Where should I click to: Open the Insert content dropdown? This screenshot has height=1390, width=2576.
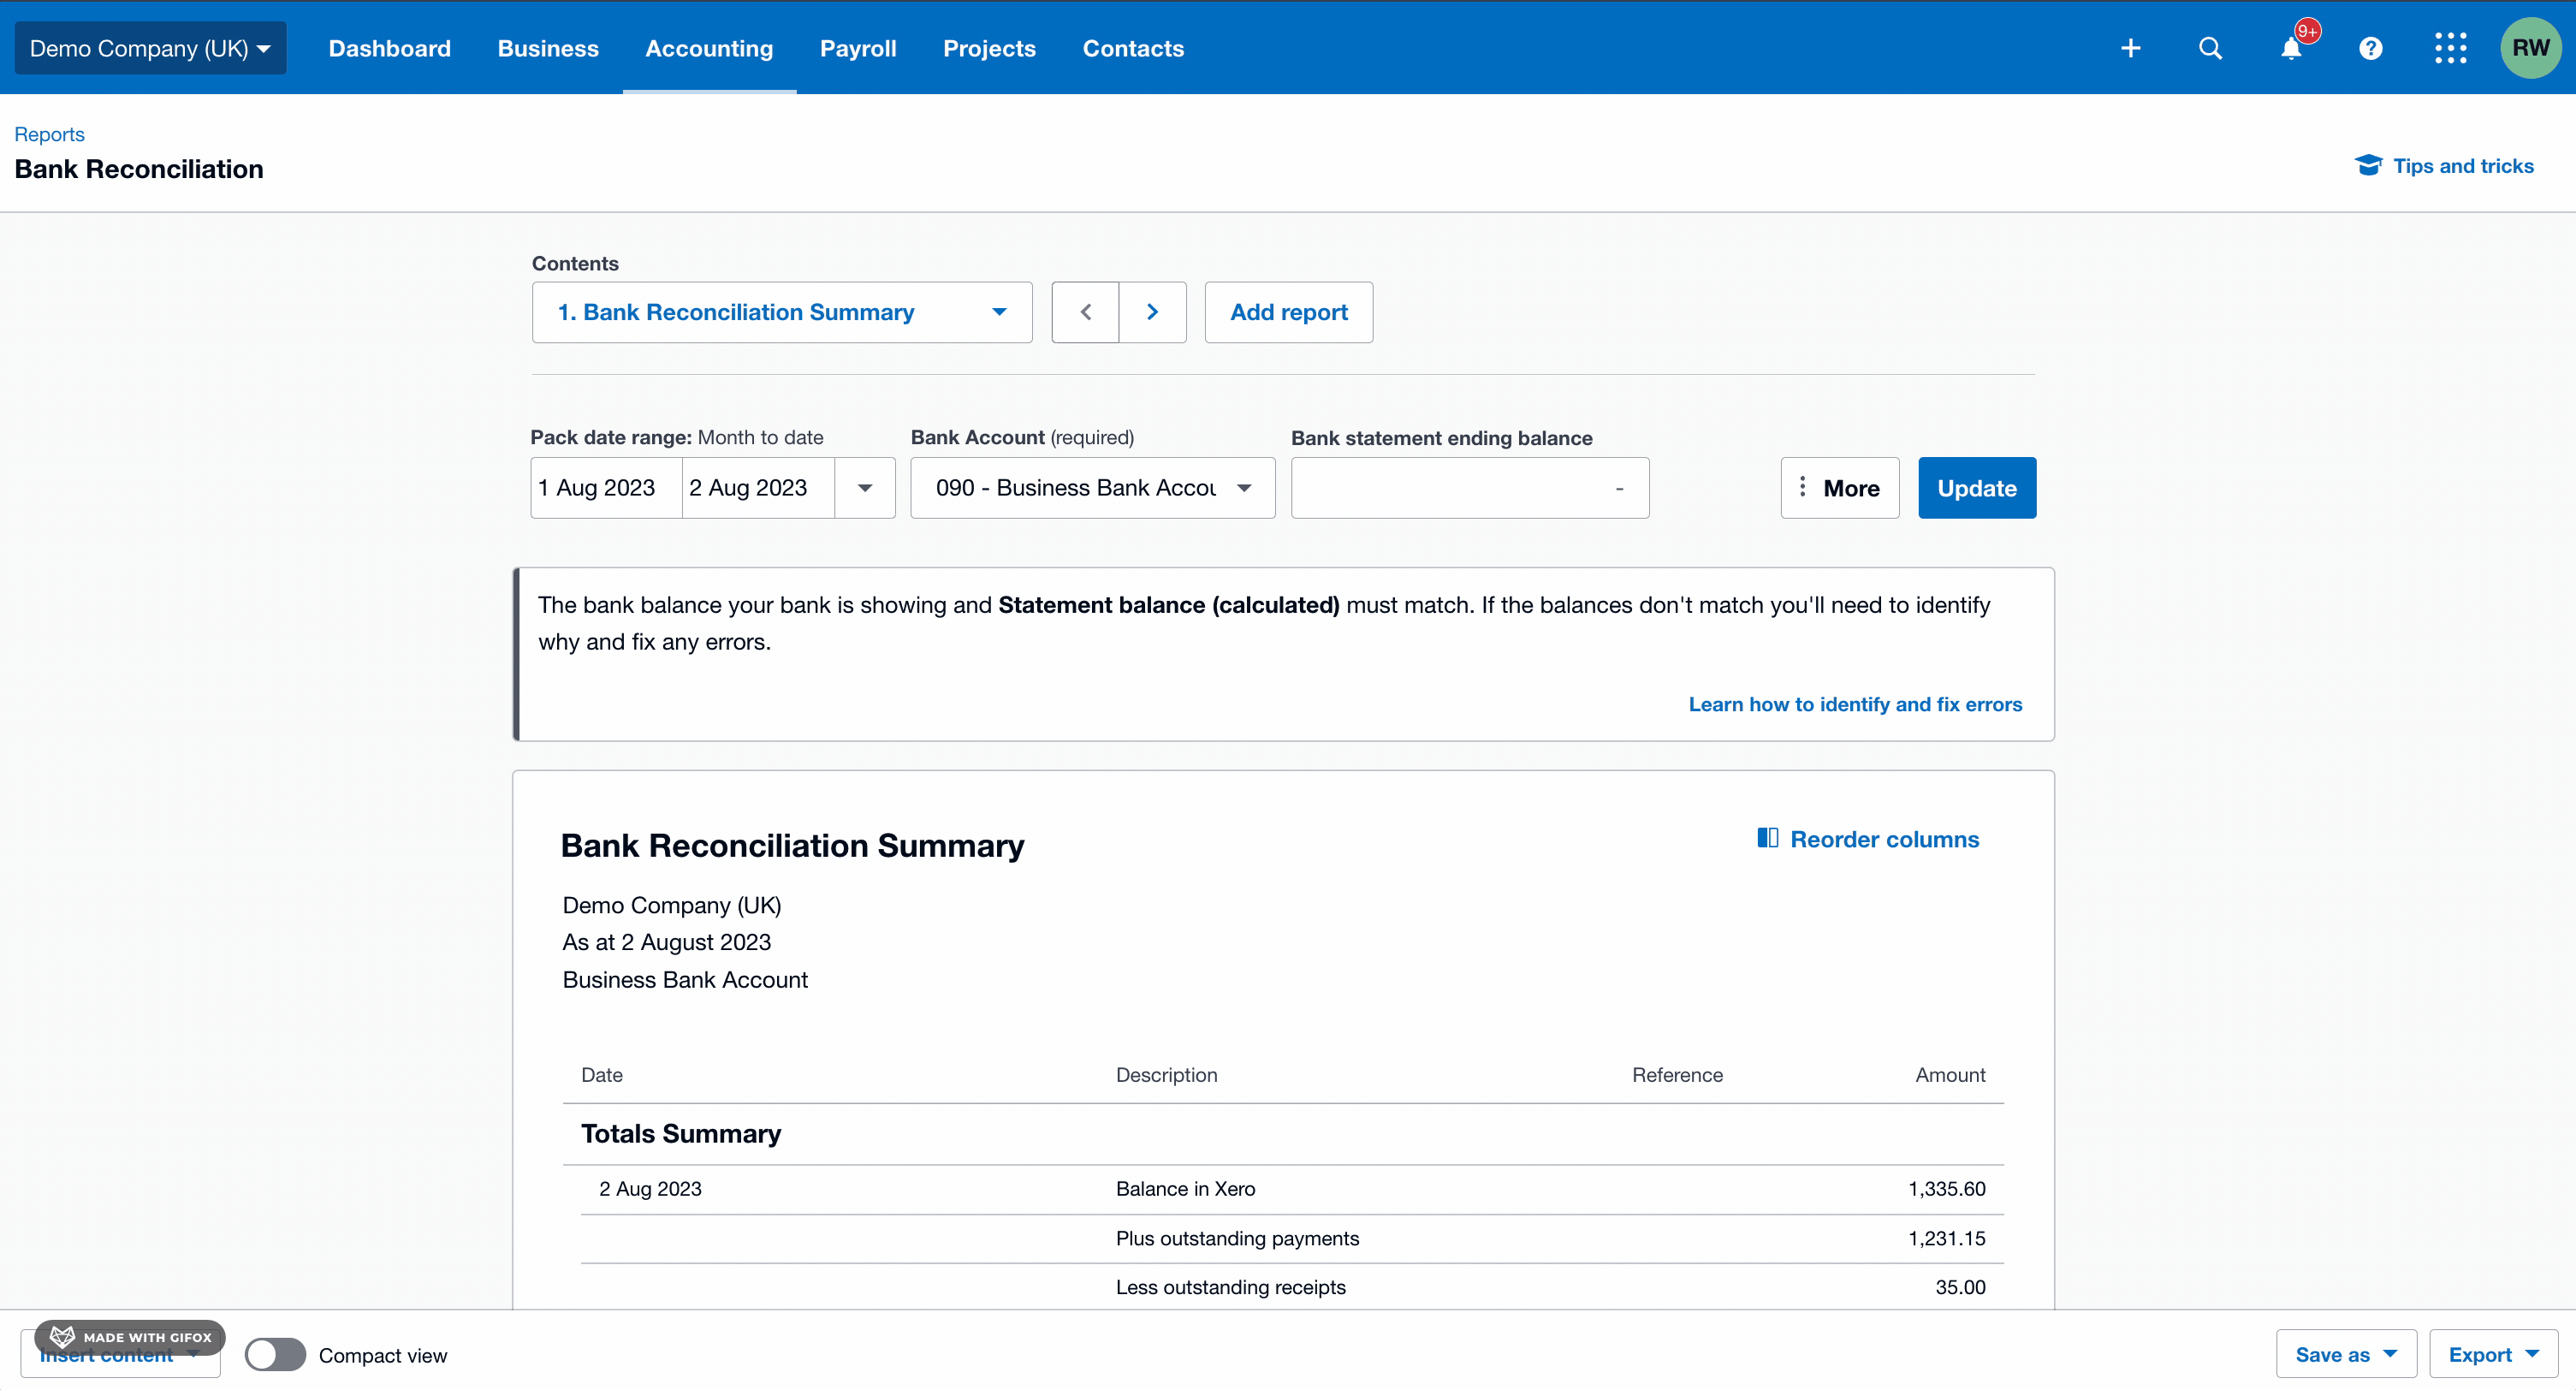coord(120,1356)
